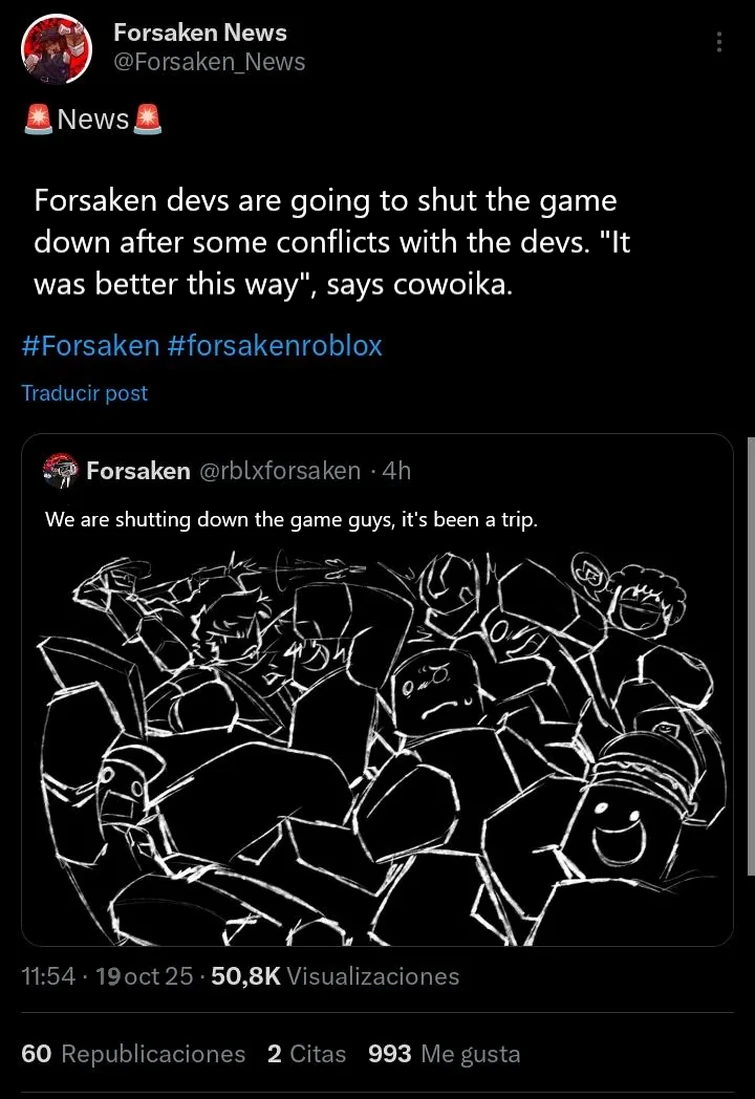View the 2 Citas quotes
Image resolution: width=755 pixels, height=1099 pixels.
(306, 1053)
